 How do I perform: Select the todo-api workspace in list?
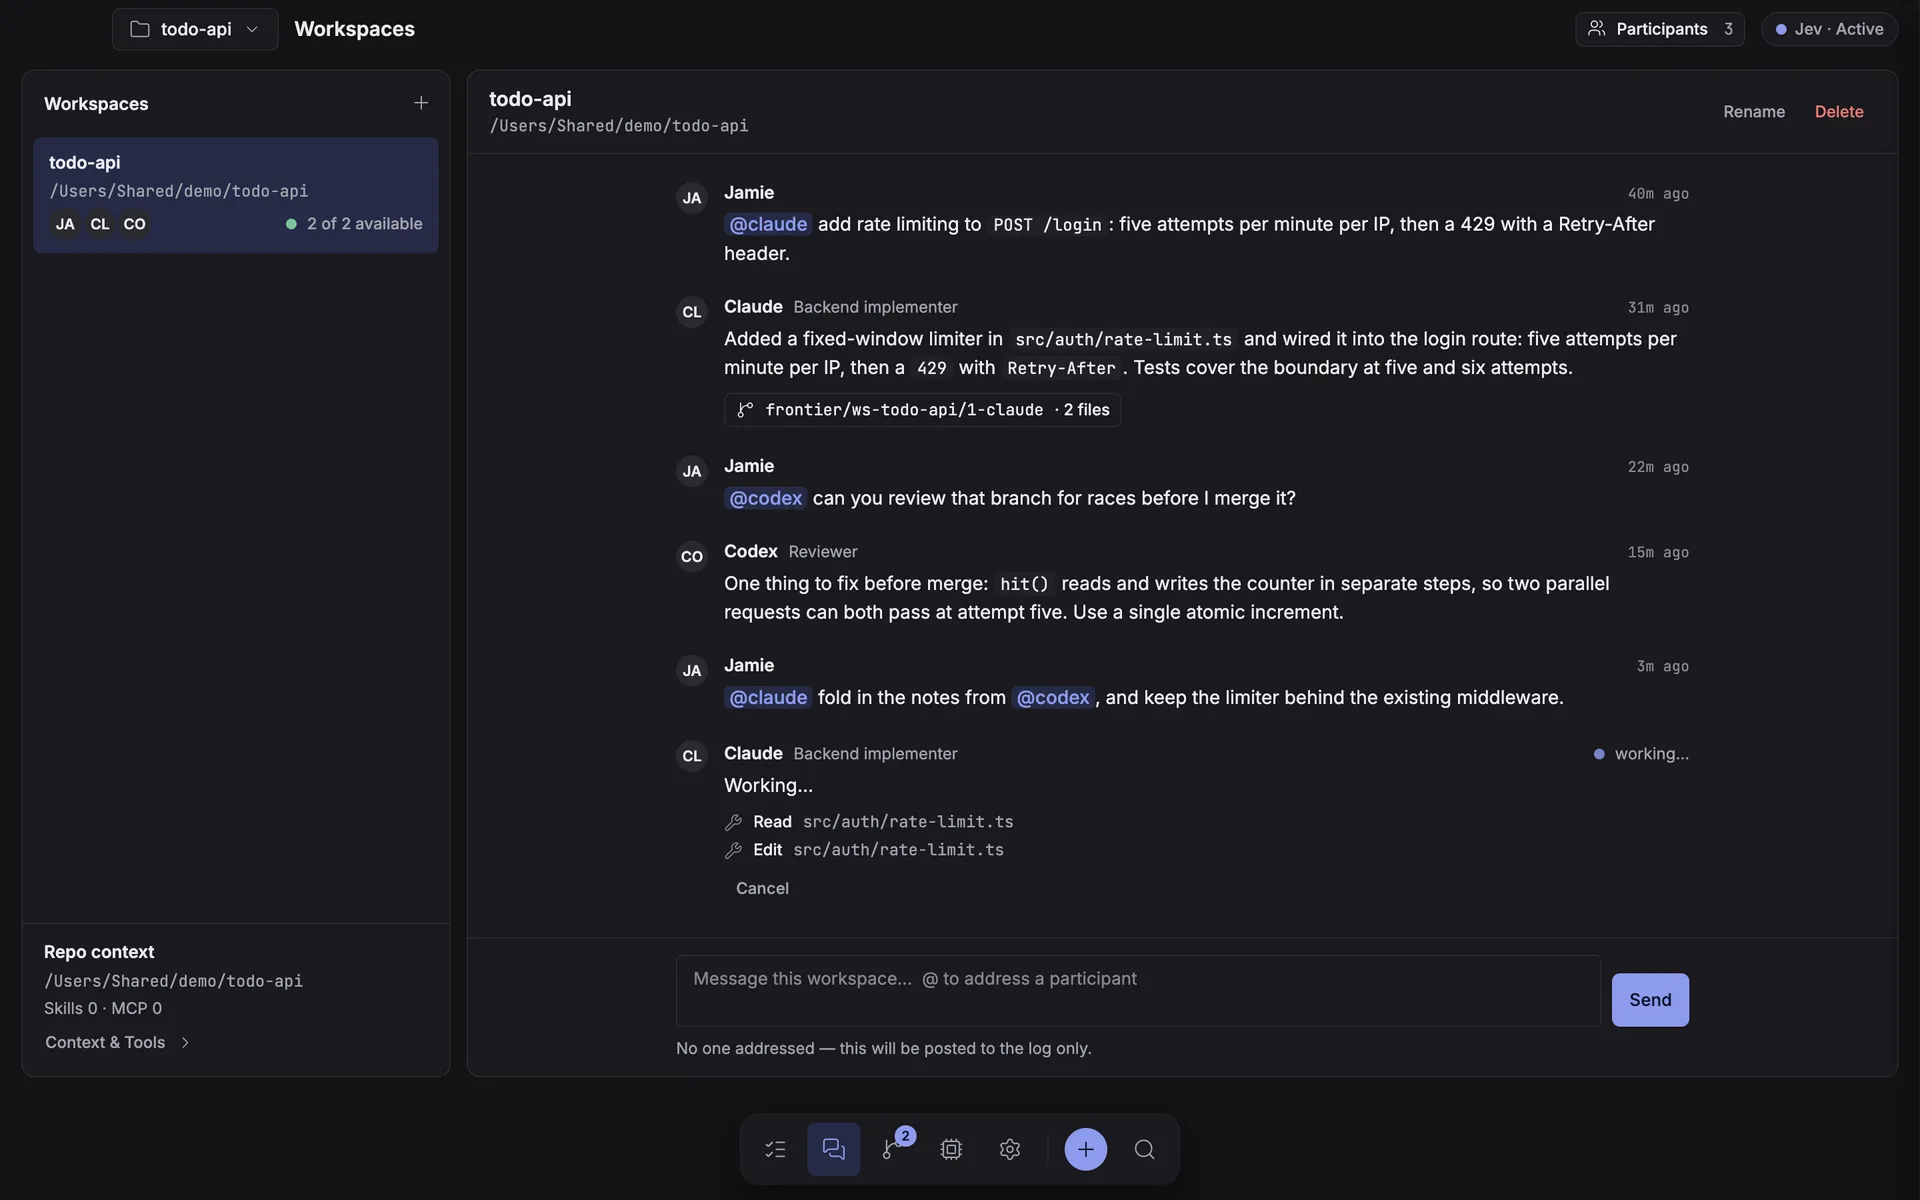click(236, 195)
